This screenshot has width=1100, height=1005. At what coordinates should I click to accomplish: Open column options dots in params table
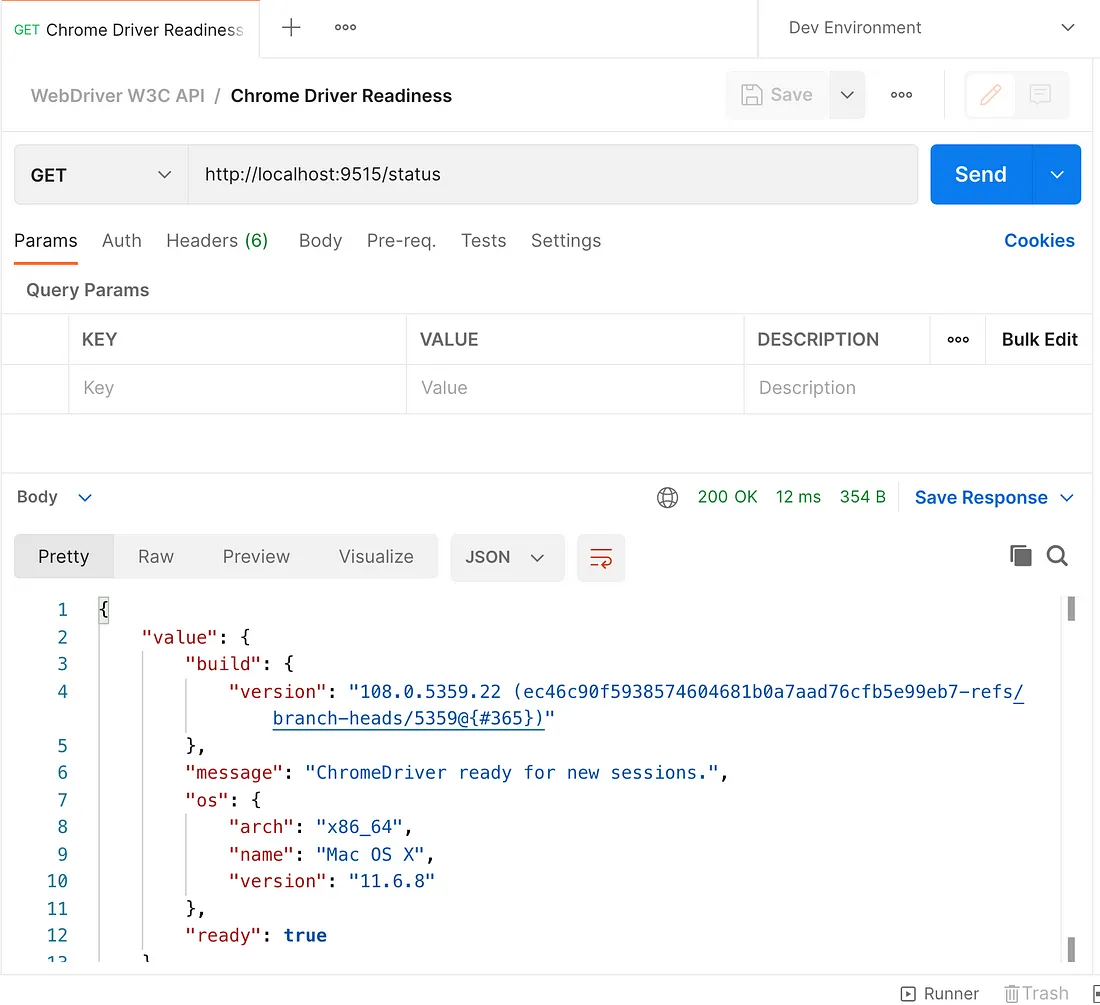958,340
